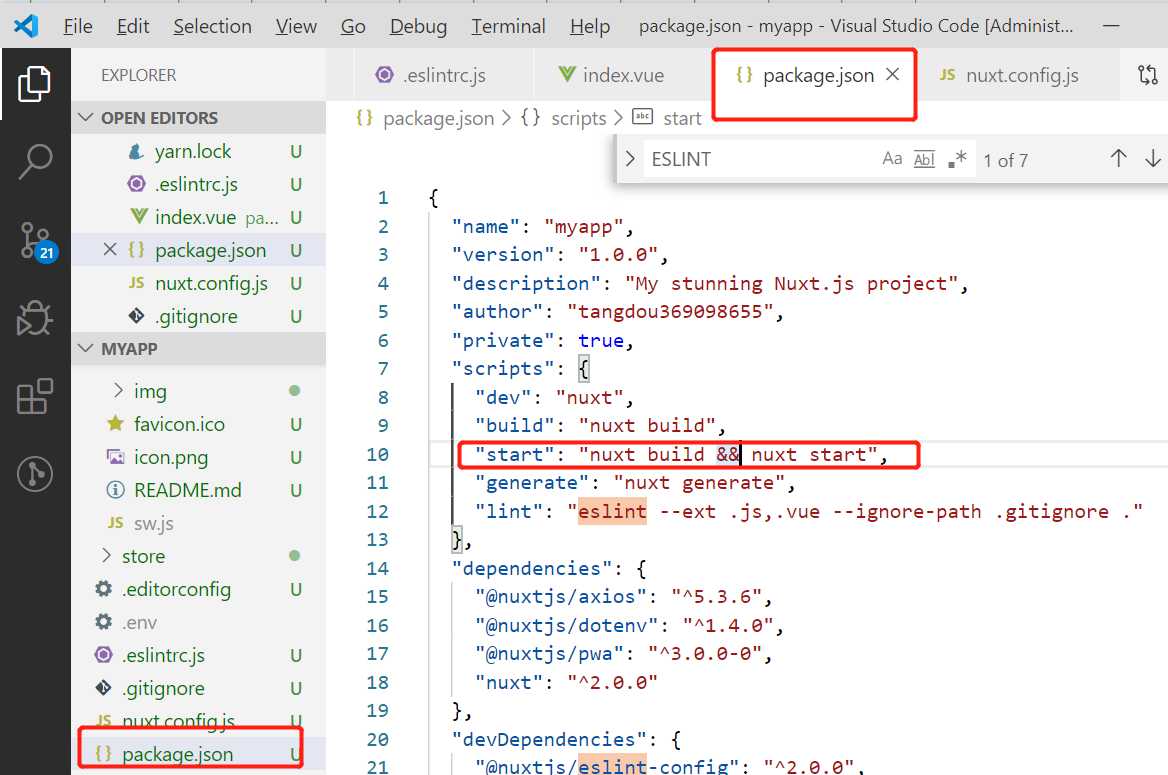The width and height of the screenshot is (1168, 775).
Task: Go to next search match arrow
Action: pos(1152,159)
